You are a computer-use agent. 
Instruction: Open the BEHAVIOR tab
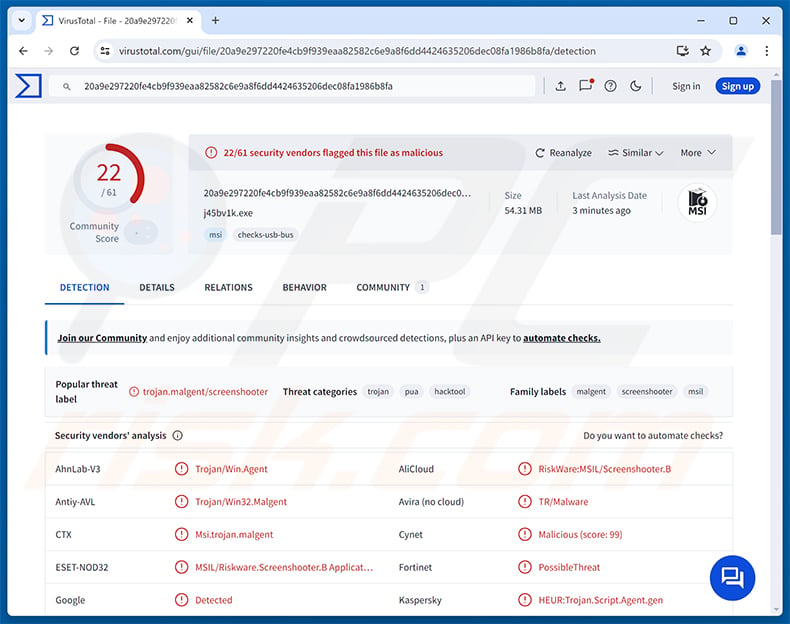tap(304, 288)
